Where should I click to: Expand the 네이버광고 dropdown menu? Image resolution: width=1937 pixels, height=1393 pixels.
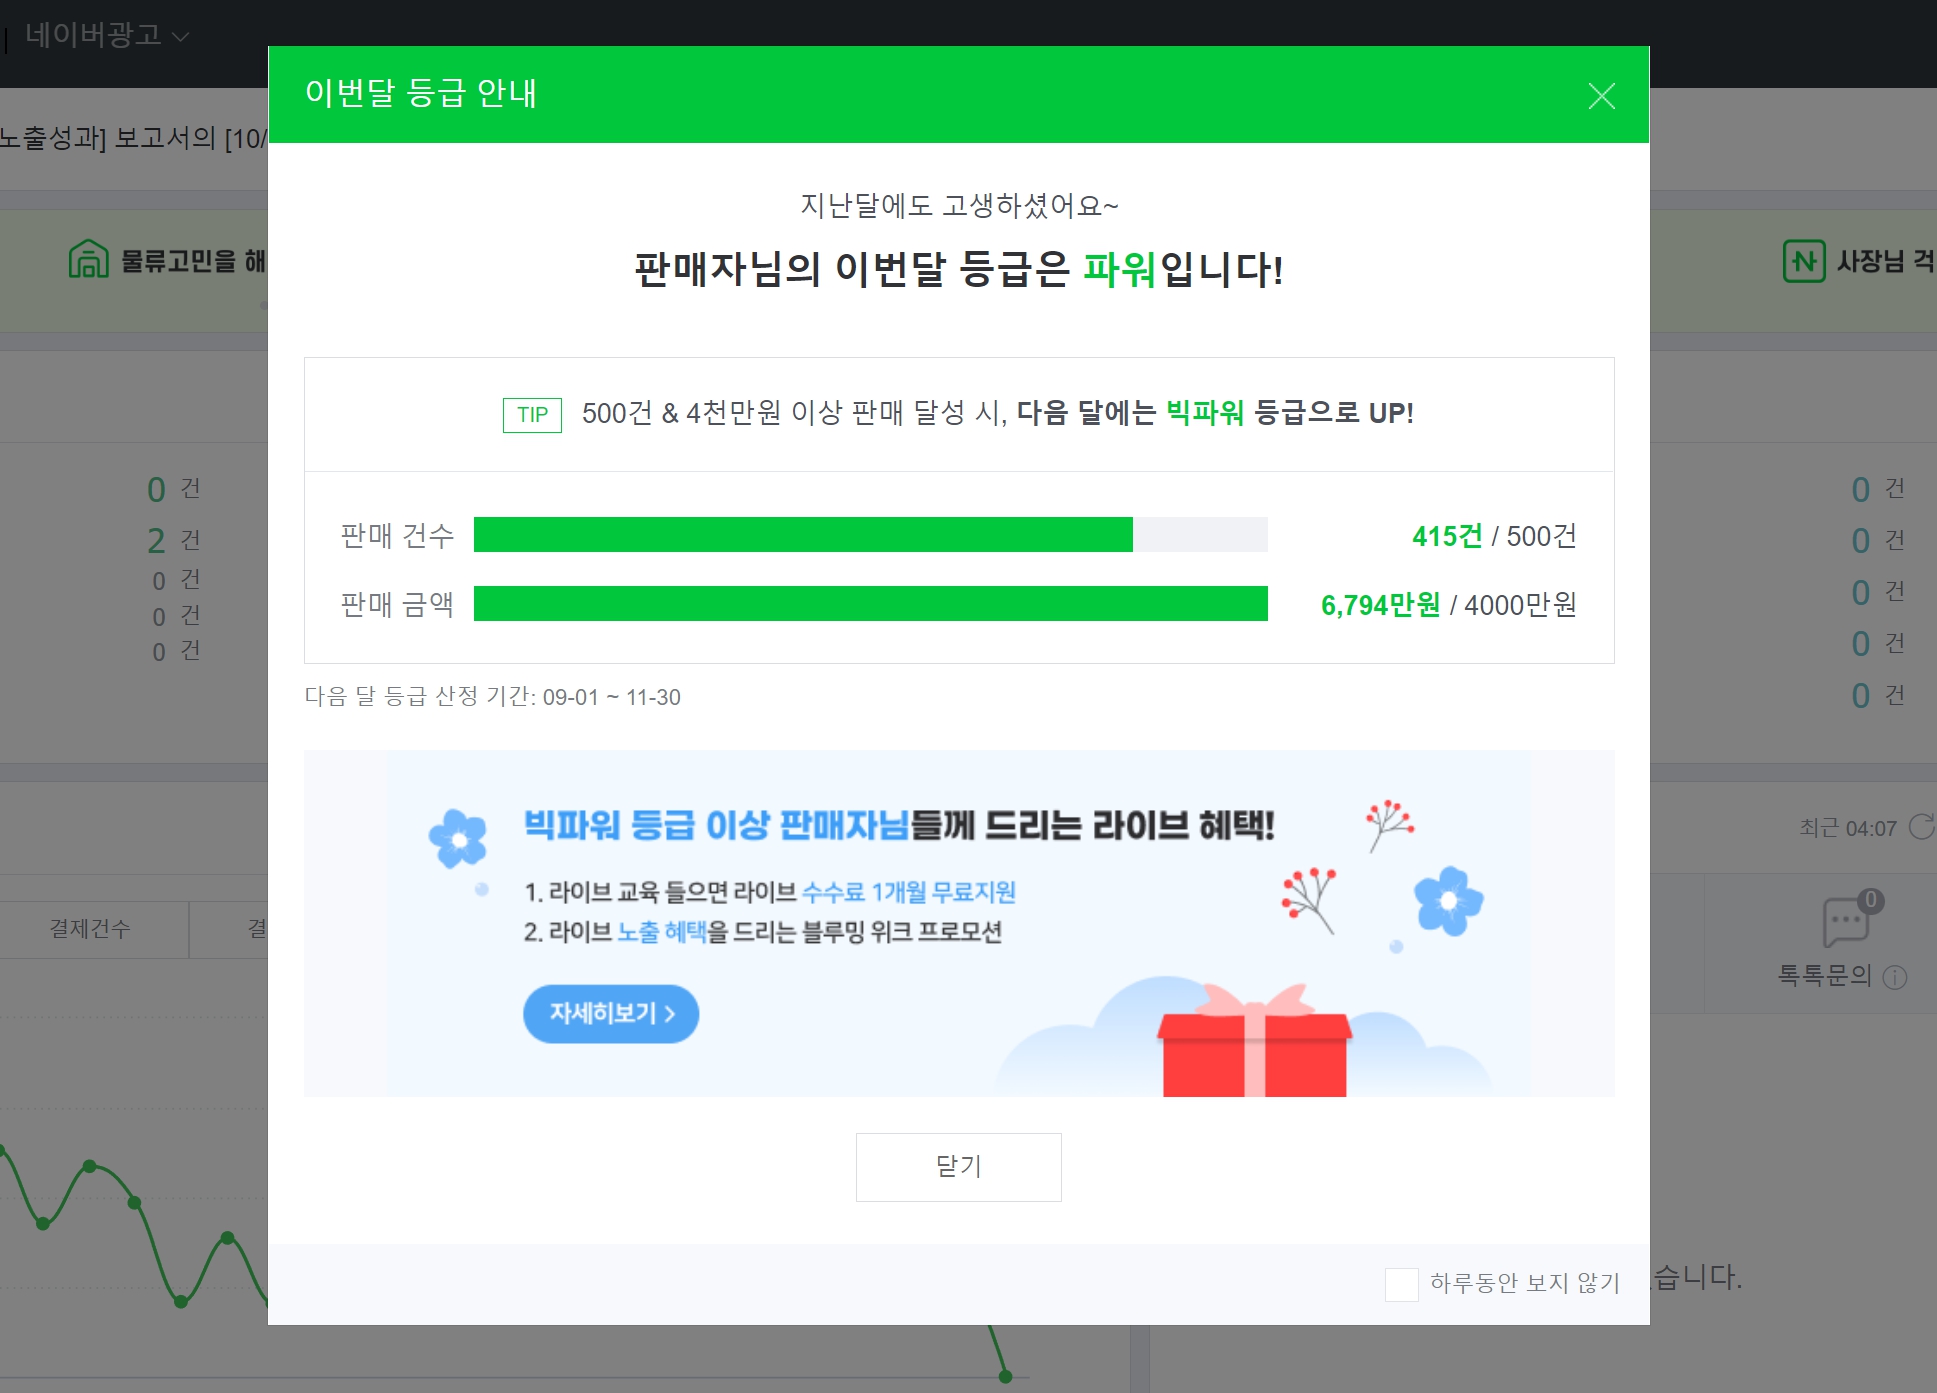[106, 35]
